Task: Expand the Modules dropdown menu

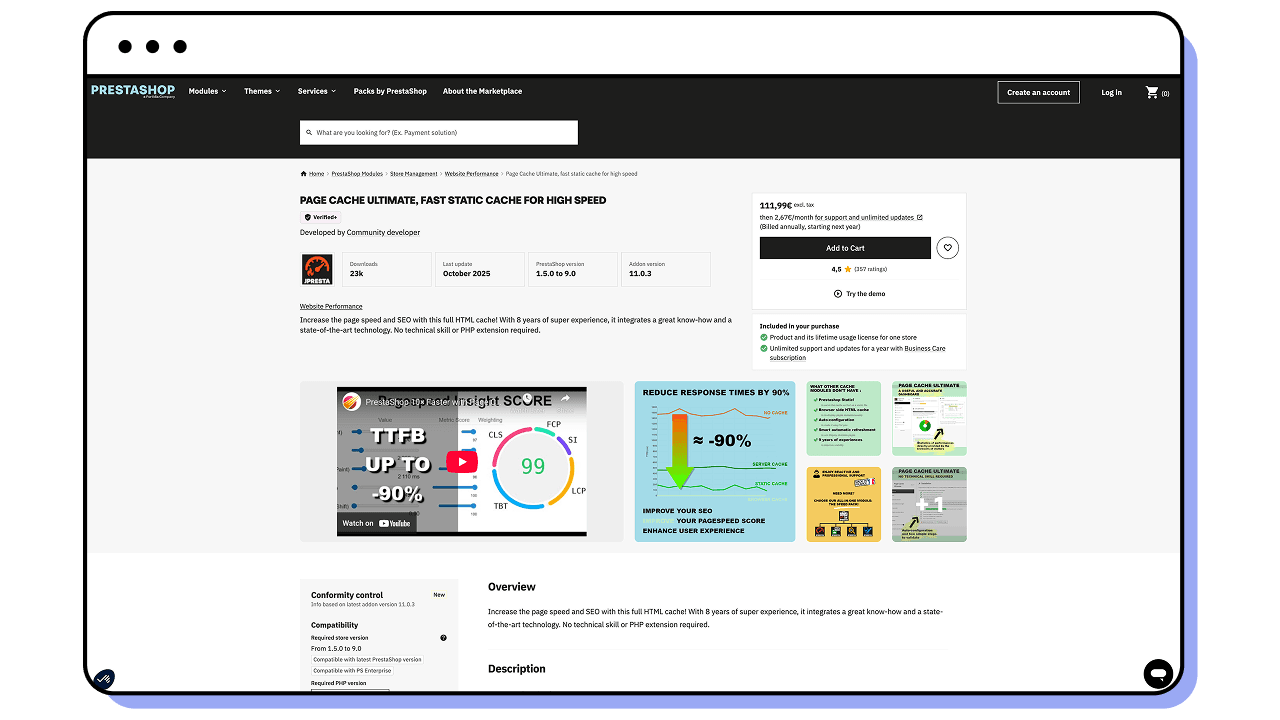Action: 207,91
